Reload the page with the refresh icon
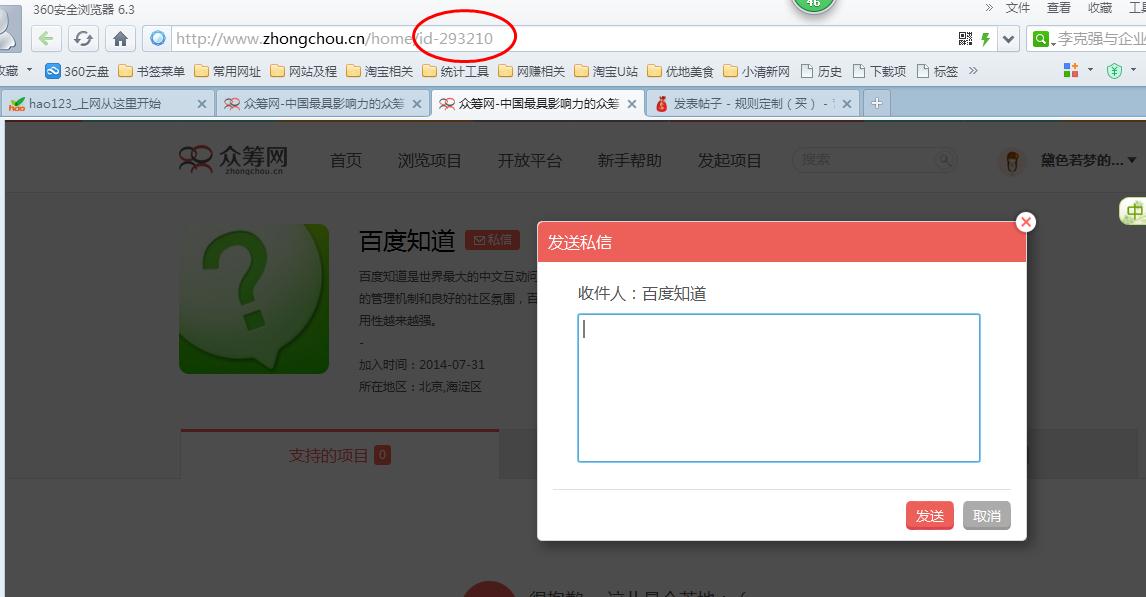Viewport: 1146px width, 597px height. pyautogui.click(x=83, y=39)
